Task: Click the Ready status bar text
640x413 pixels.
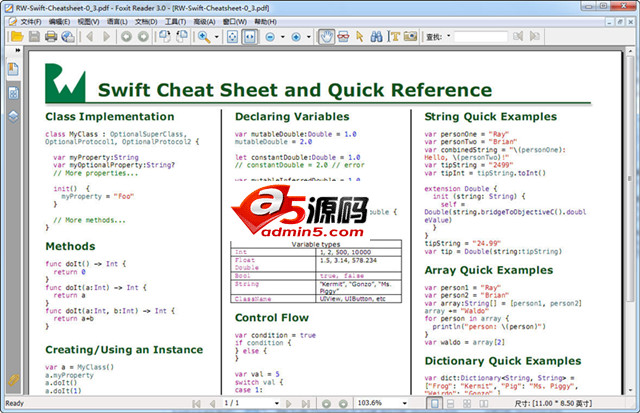Action: [x=15, y=404]
